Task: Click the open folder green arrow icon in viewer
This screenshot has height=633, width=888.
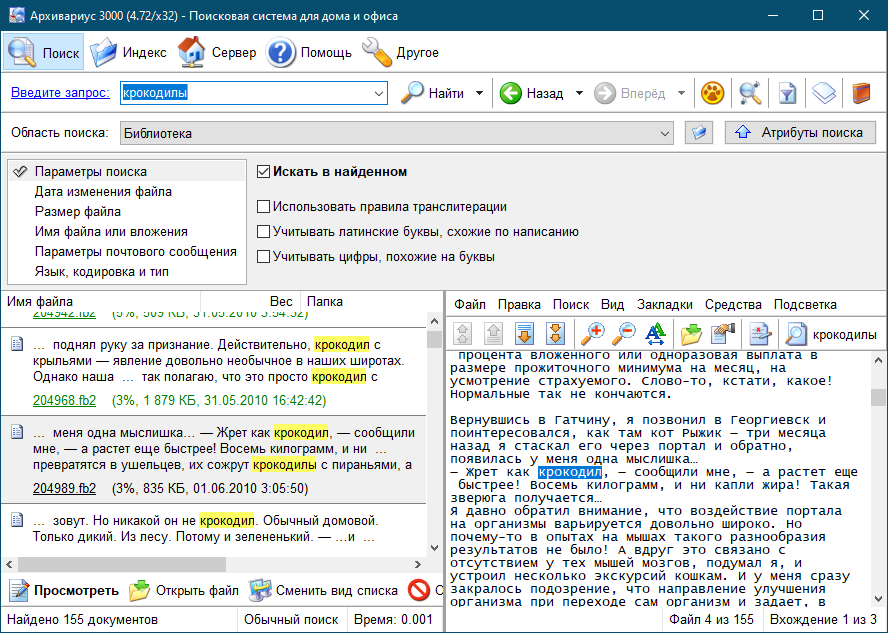Action: pos(691,334)
